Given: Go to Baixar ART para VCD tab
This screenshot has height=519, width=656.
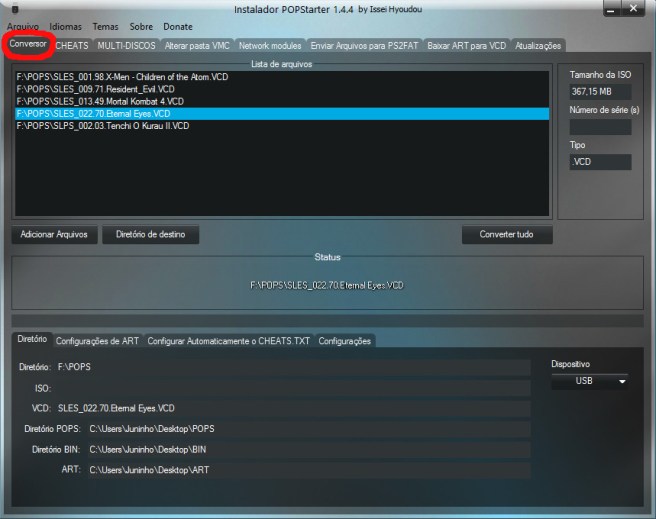Looking at the screenshot, I should (x=467, y=46).
